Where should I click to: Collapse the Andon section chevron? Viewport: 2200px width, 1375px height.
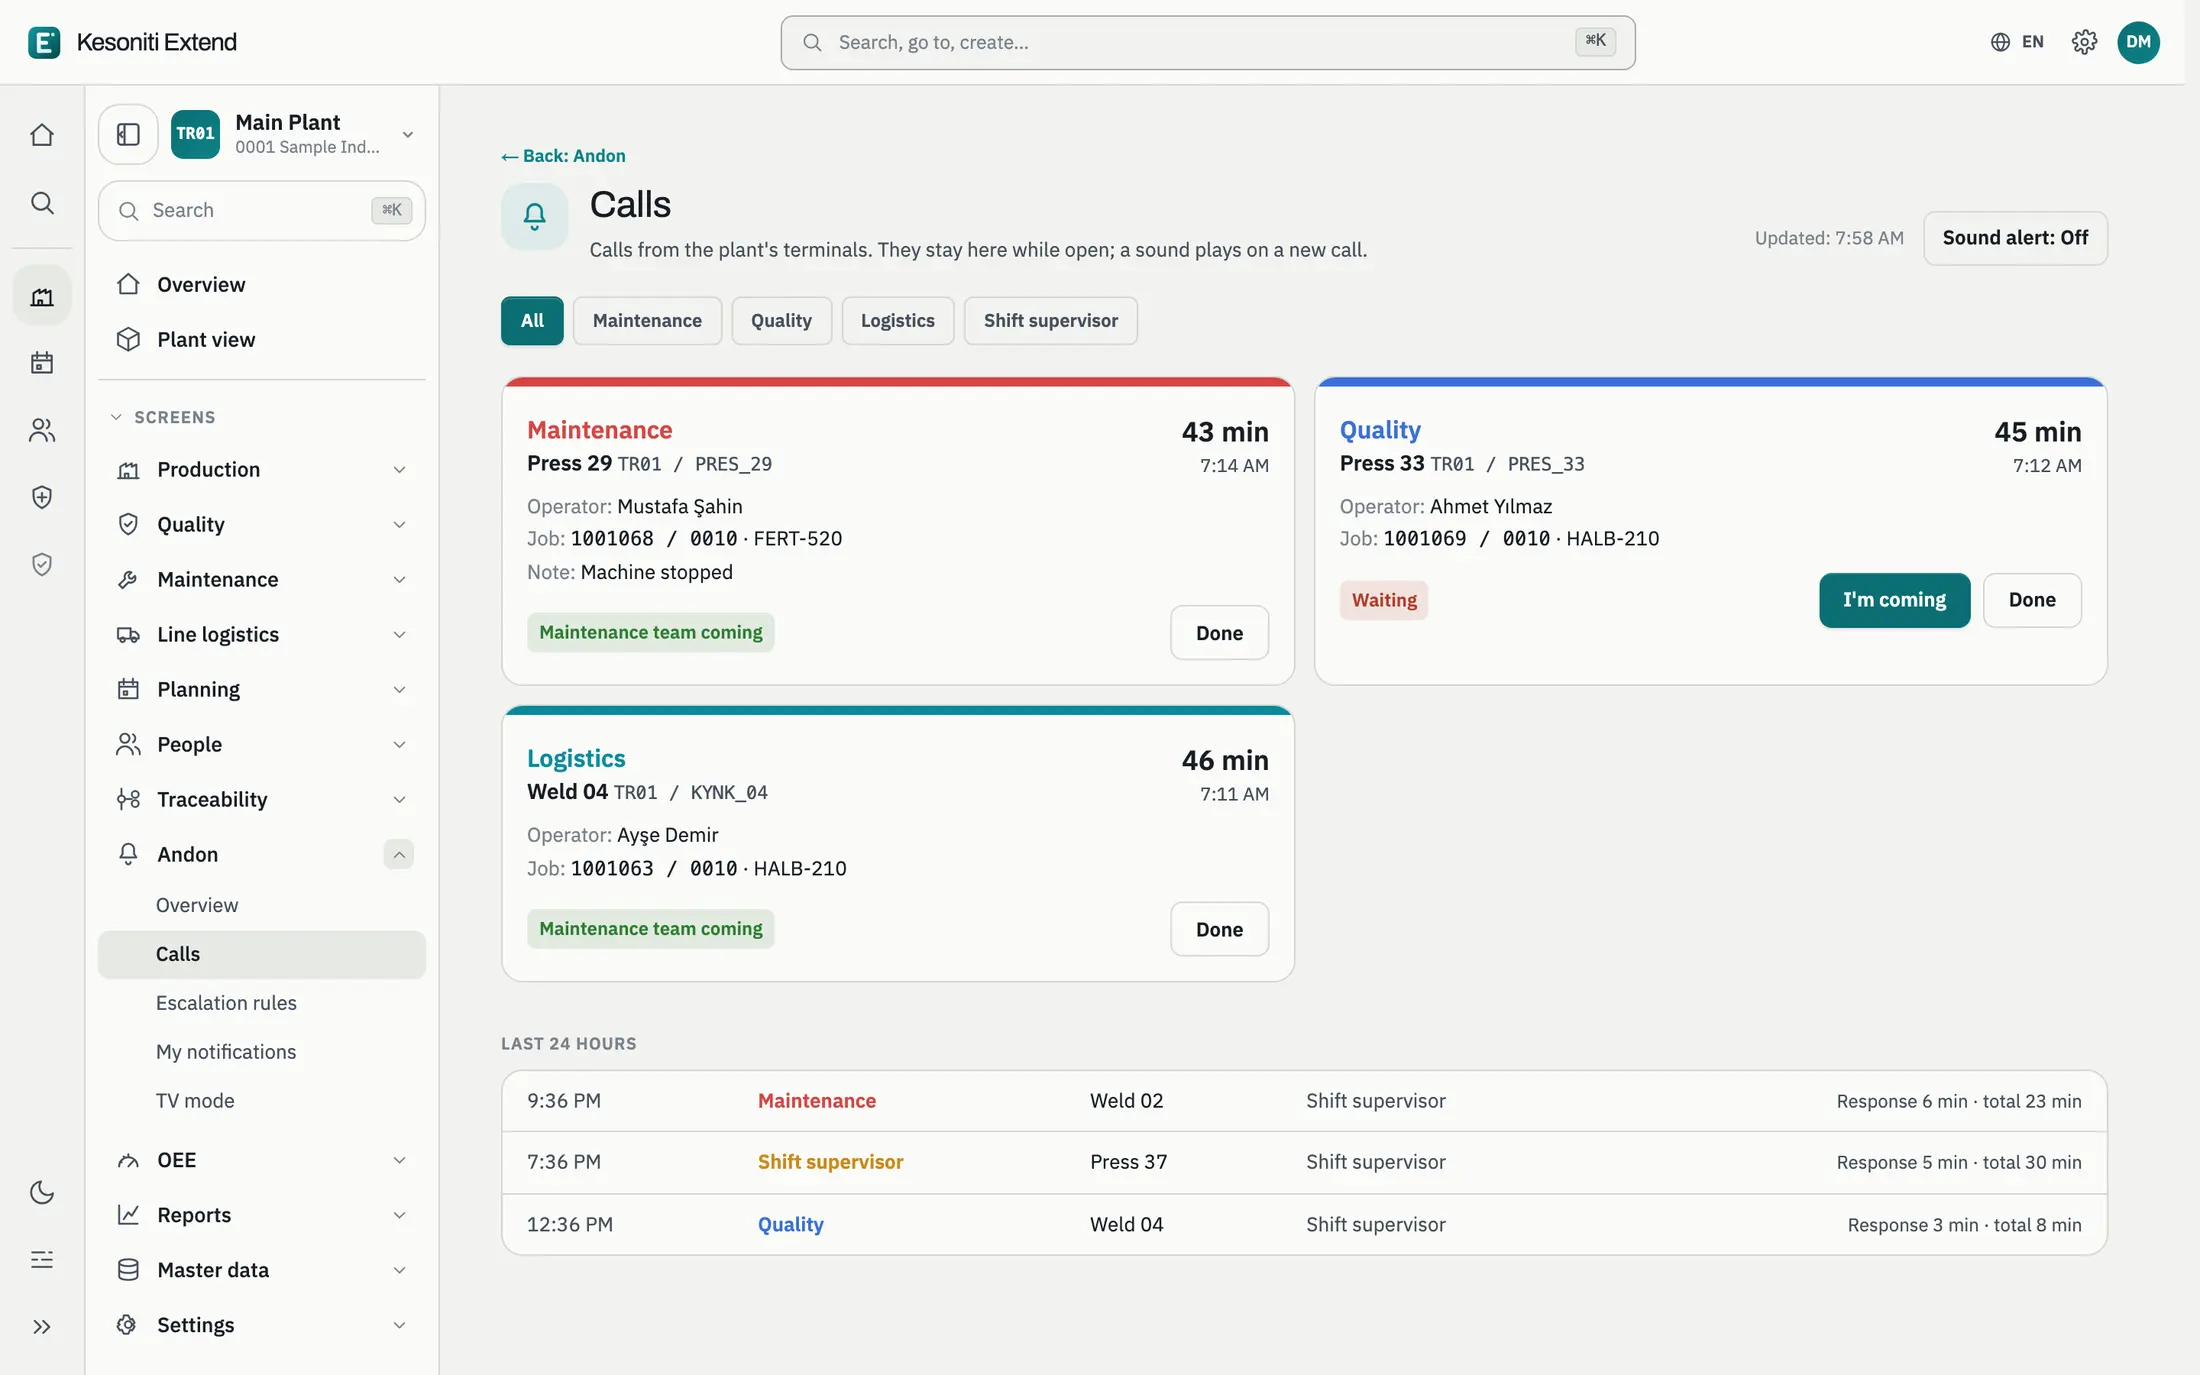tap(399, 854)
